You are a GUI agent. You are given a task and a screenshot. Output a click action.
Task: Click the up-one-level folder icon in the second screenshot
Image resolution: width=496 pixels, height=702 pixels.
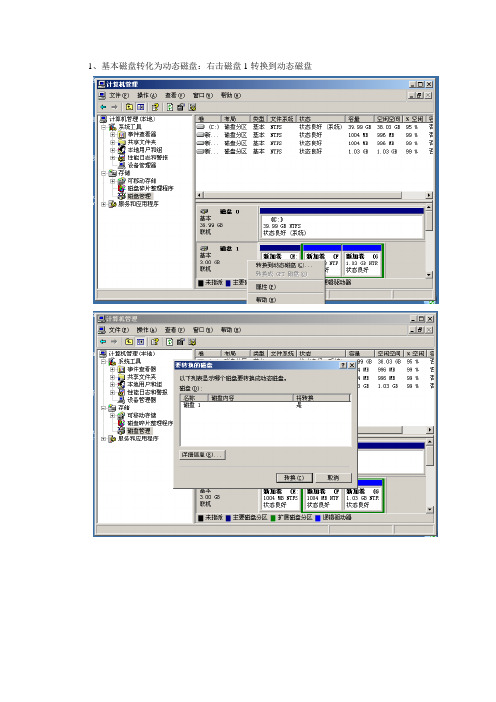pos(129,342)
